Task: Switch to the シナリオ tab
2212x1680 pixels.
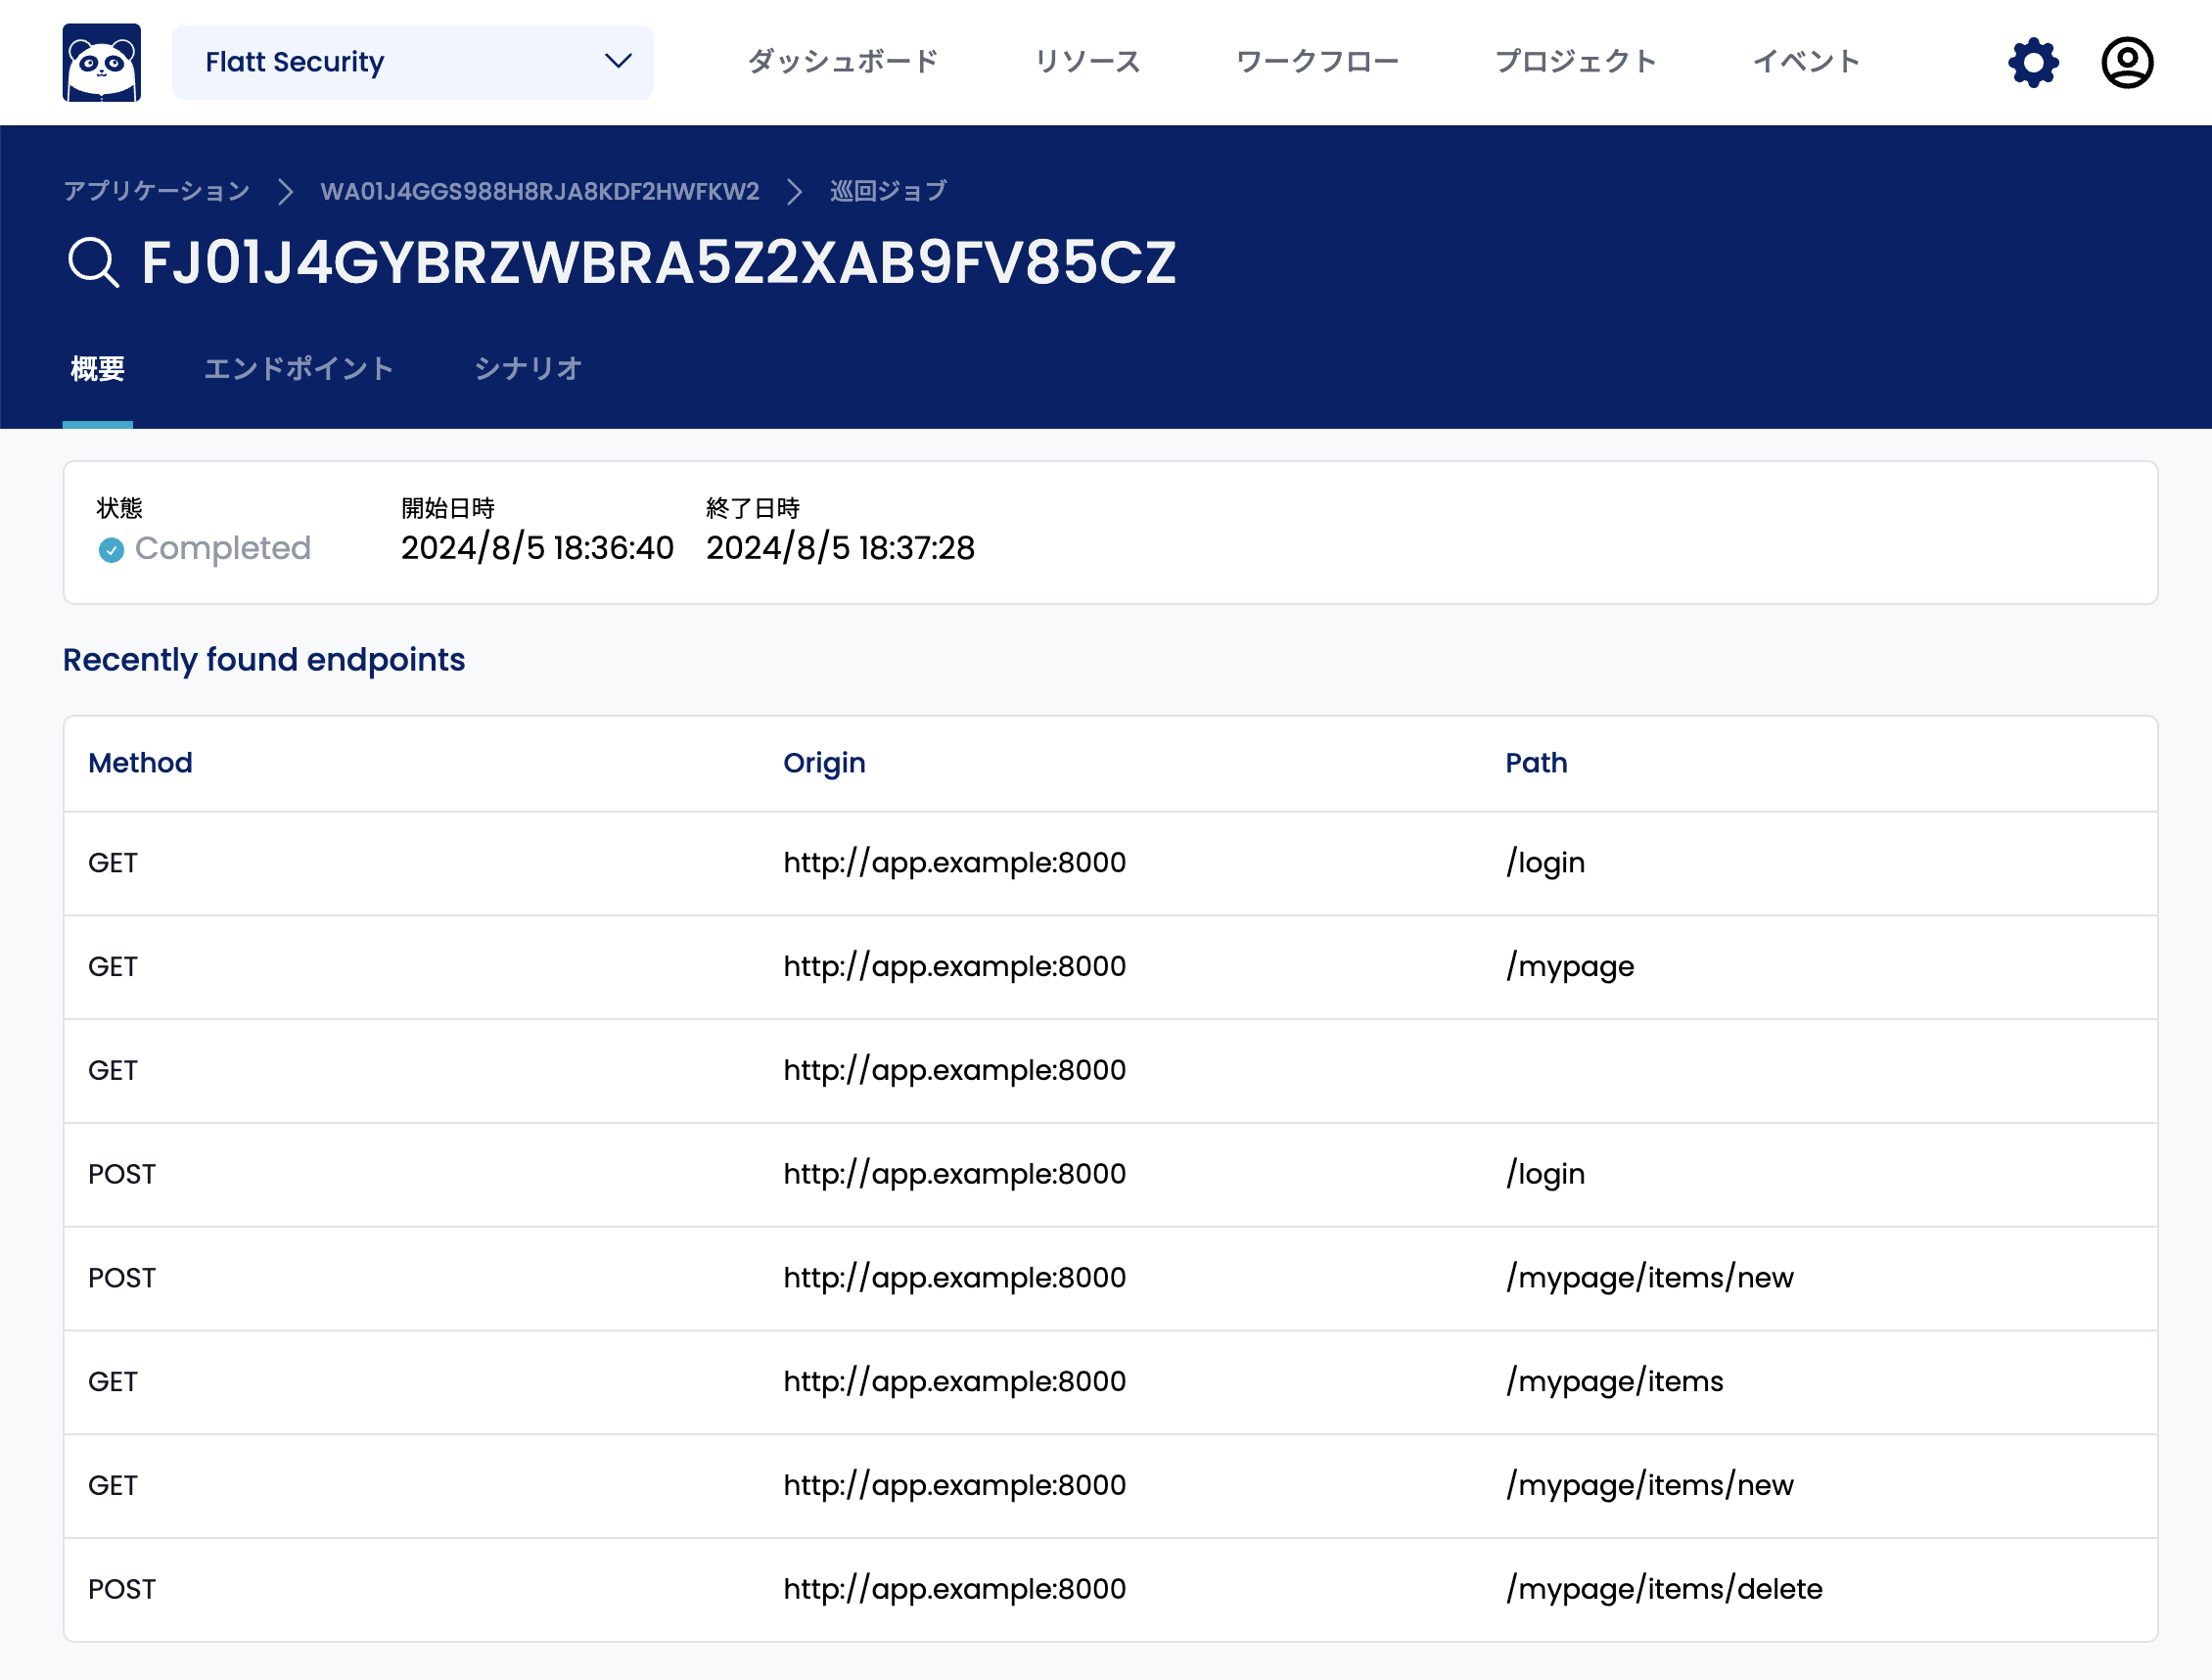Action: click(x=528, y=369)
